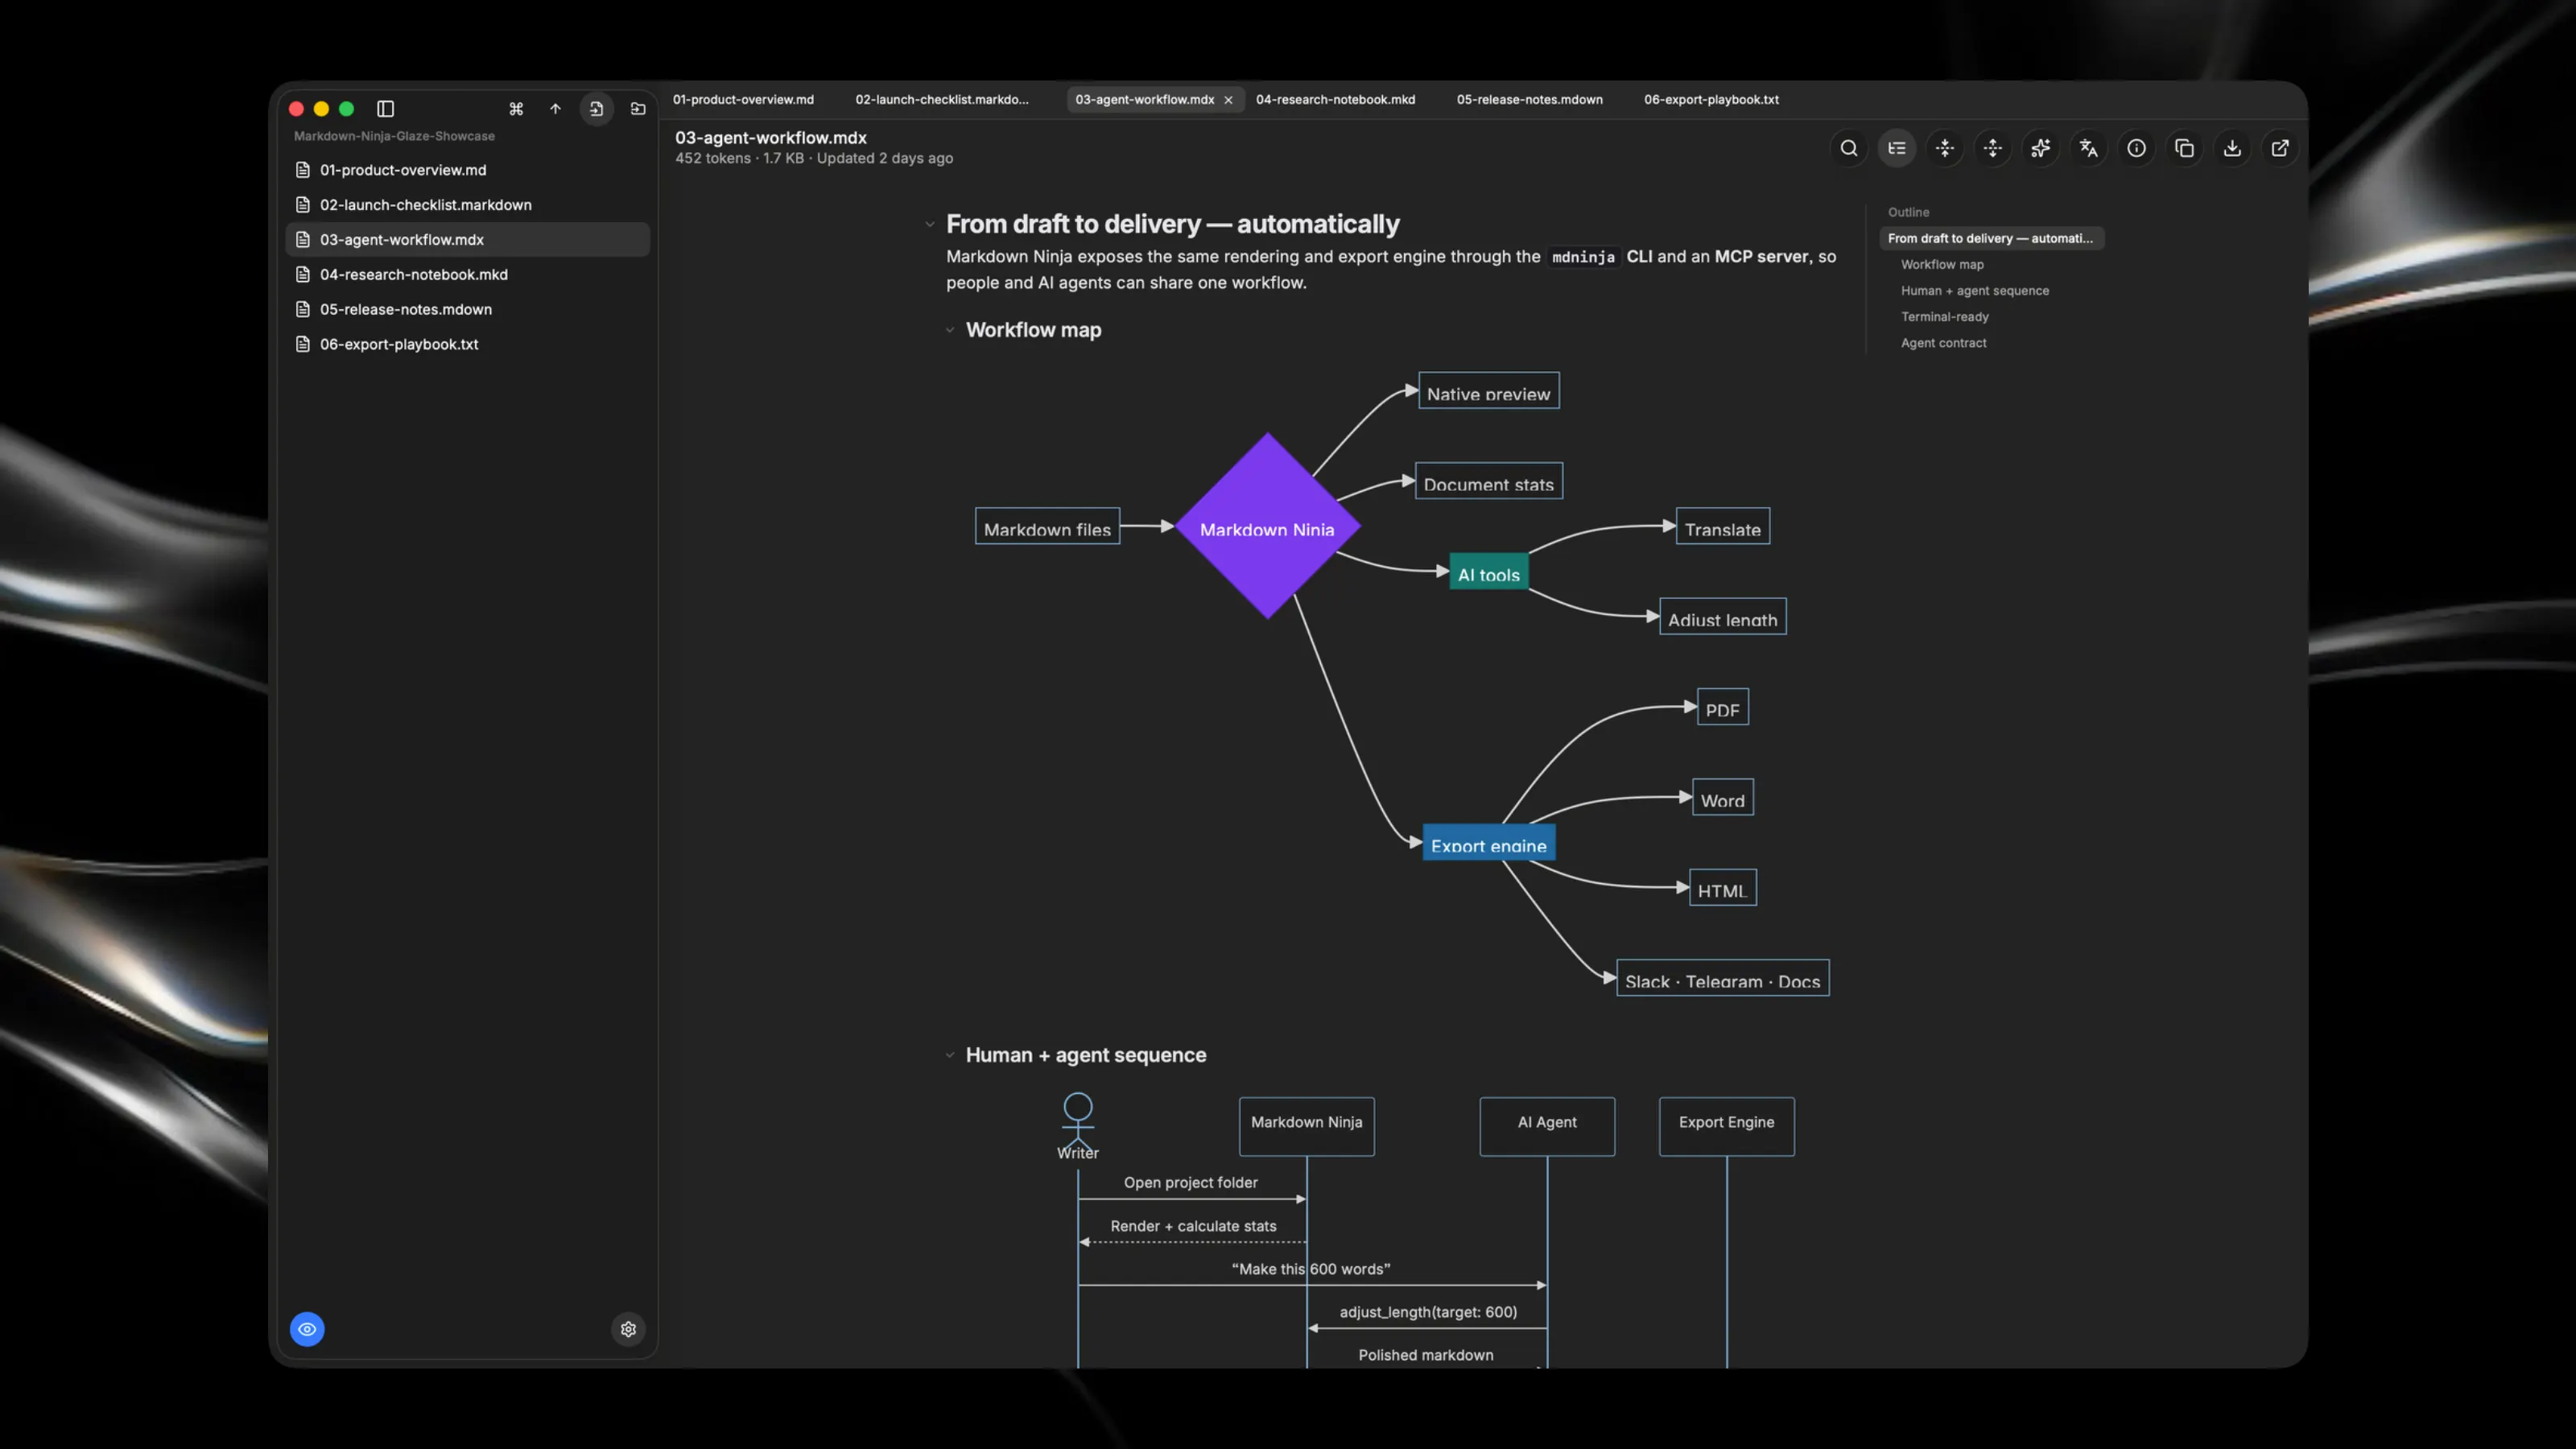Collapse the 'From draft to delivery' heading chevron

click(930, 225)
